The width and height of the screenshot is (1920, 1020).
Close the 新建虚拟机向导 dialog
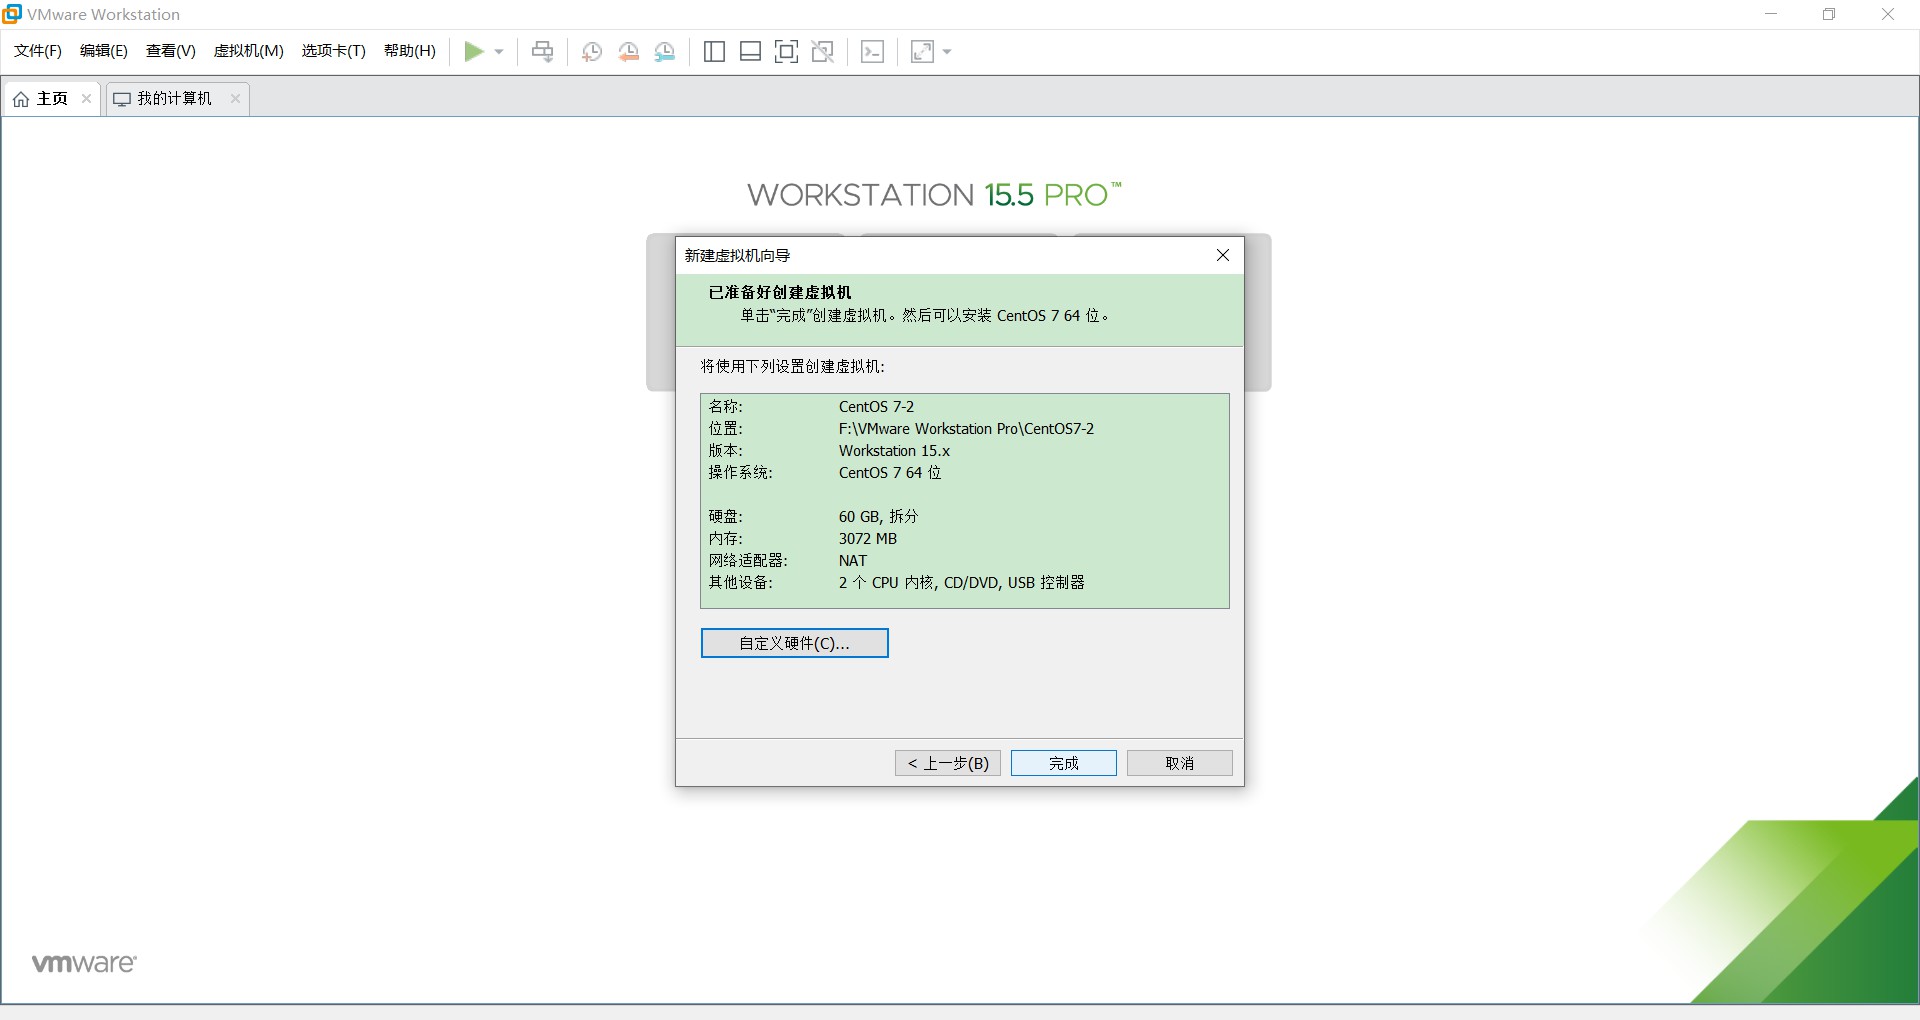1223,255
